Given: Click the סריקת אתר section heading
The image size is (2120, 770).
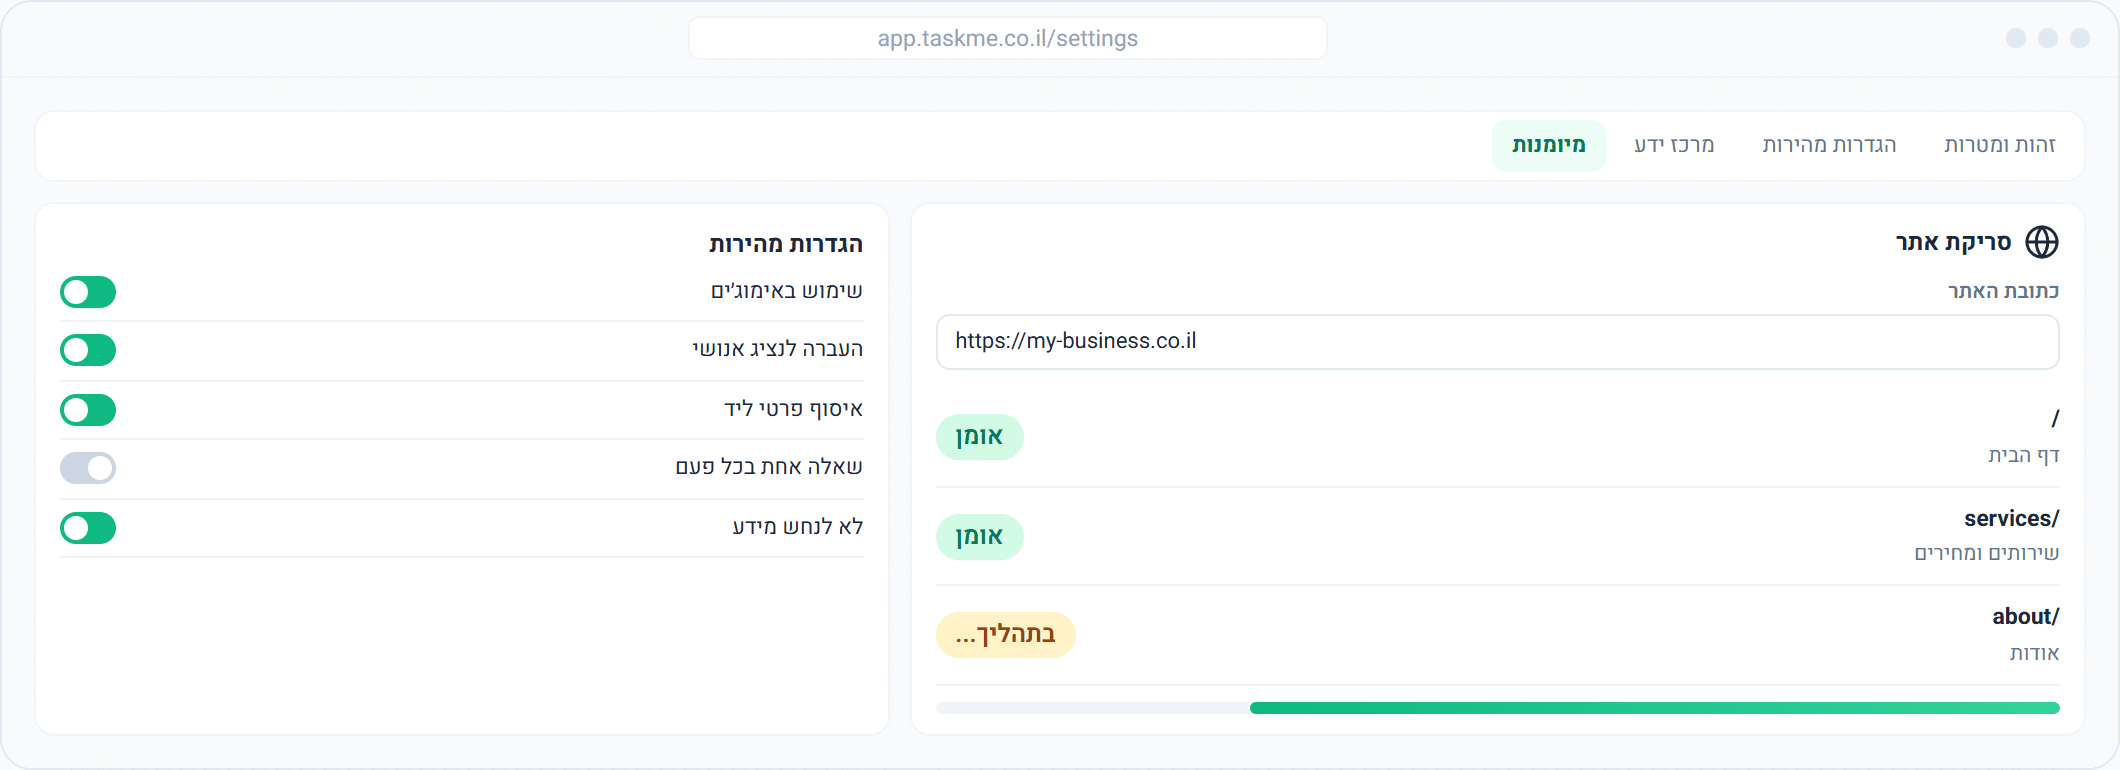Looking at the screenshot, I should pos(1953,242).
